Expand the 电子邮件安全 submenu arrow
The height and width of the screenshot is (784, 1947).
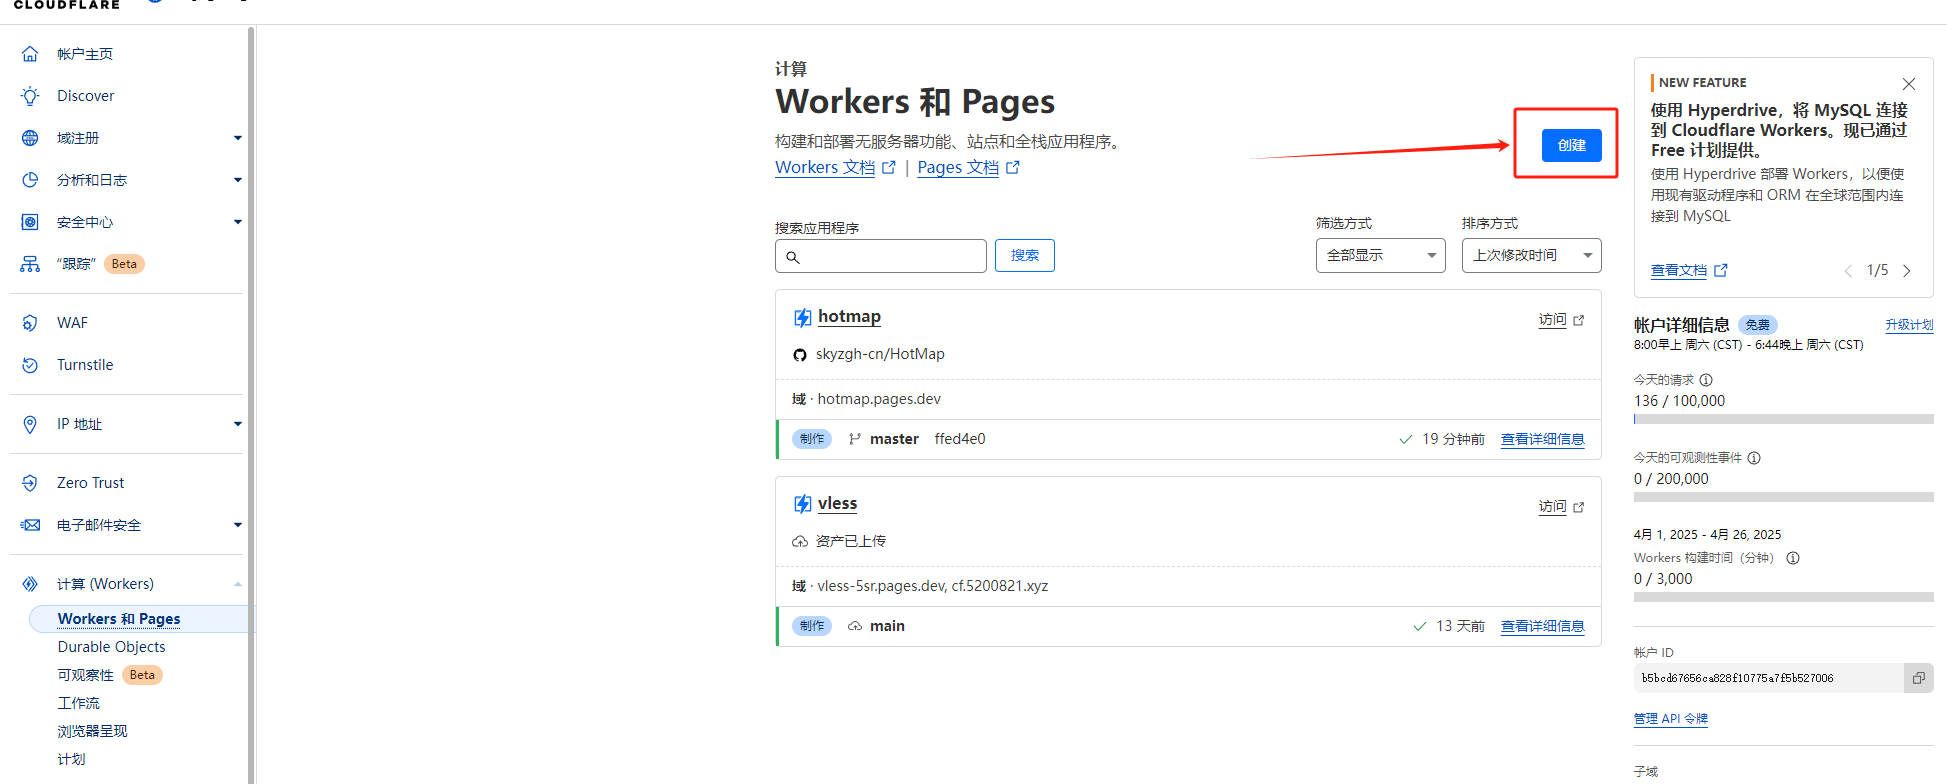(x=238, y=525)
